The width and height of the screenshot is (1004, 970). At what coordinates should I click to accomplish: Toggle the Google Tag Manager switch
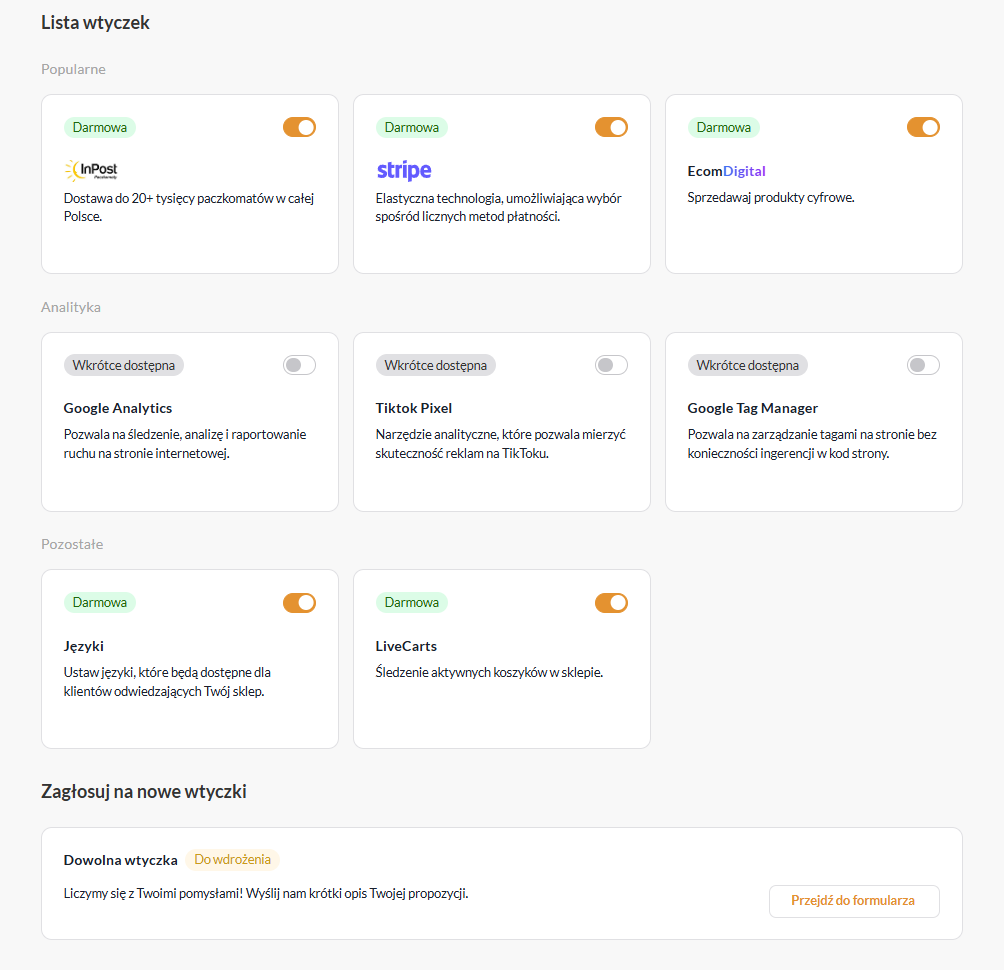click(923, 365)
